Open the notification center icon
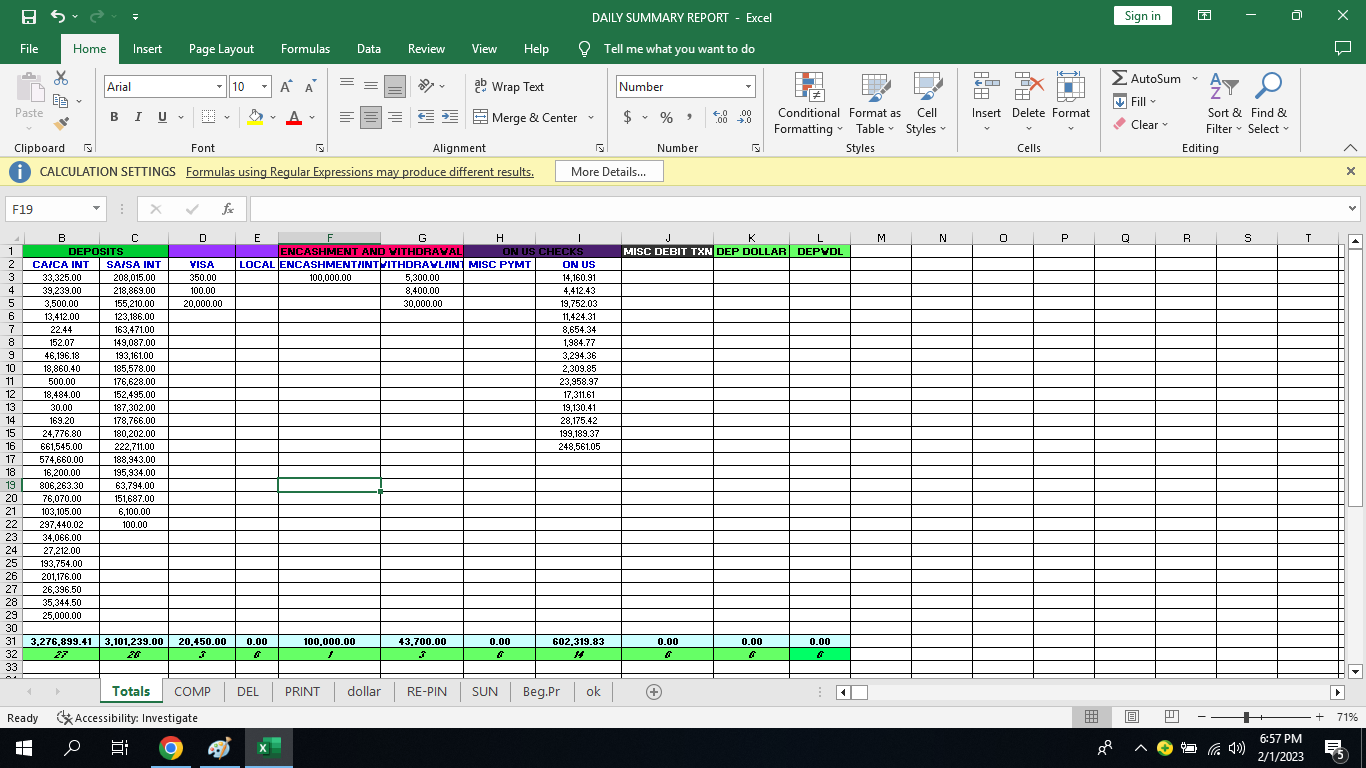1366x768 pixels. pos(1335,748)
